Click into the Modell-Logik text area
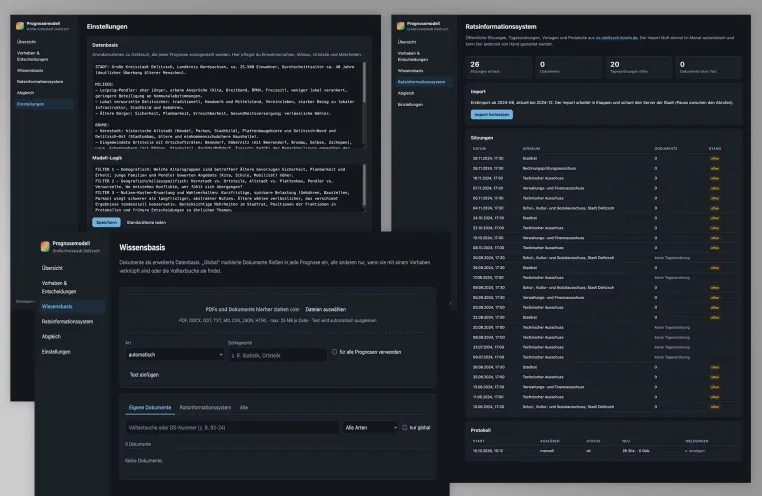 [227, 188]
